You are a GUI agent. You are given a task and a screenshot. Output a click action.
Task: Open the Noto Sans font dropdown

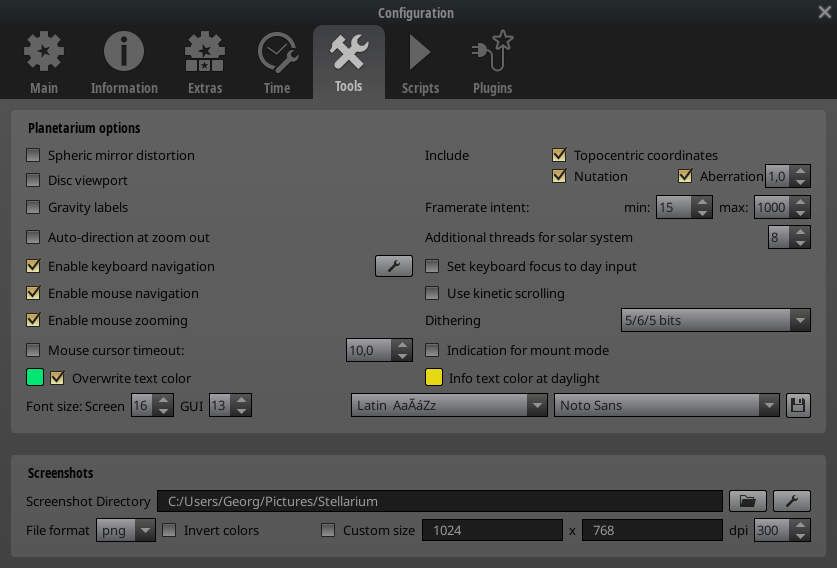[666, 406]
